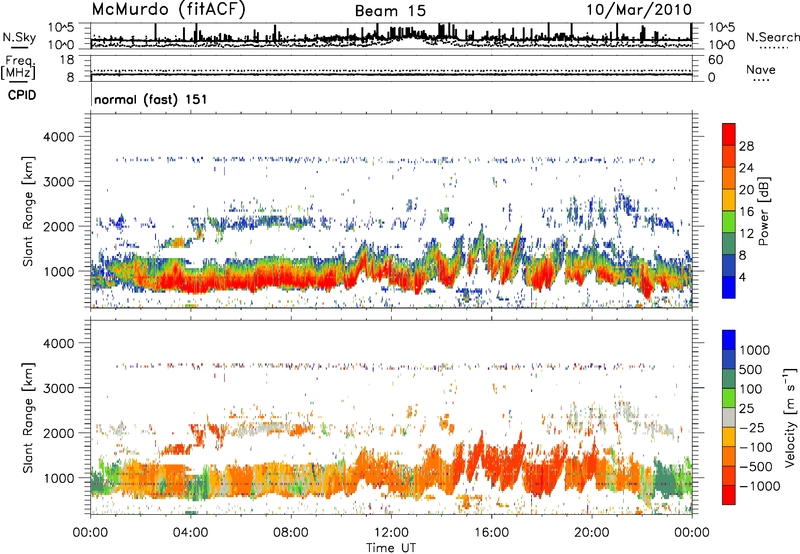Viewport: 800px width, 554px height.
Task: Click the 20:00 time tick label
Action: tap(591, 533)
